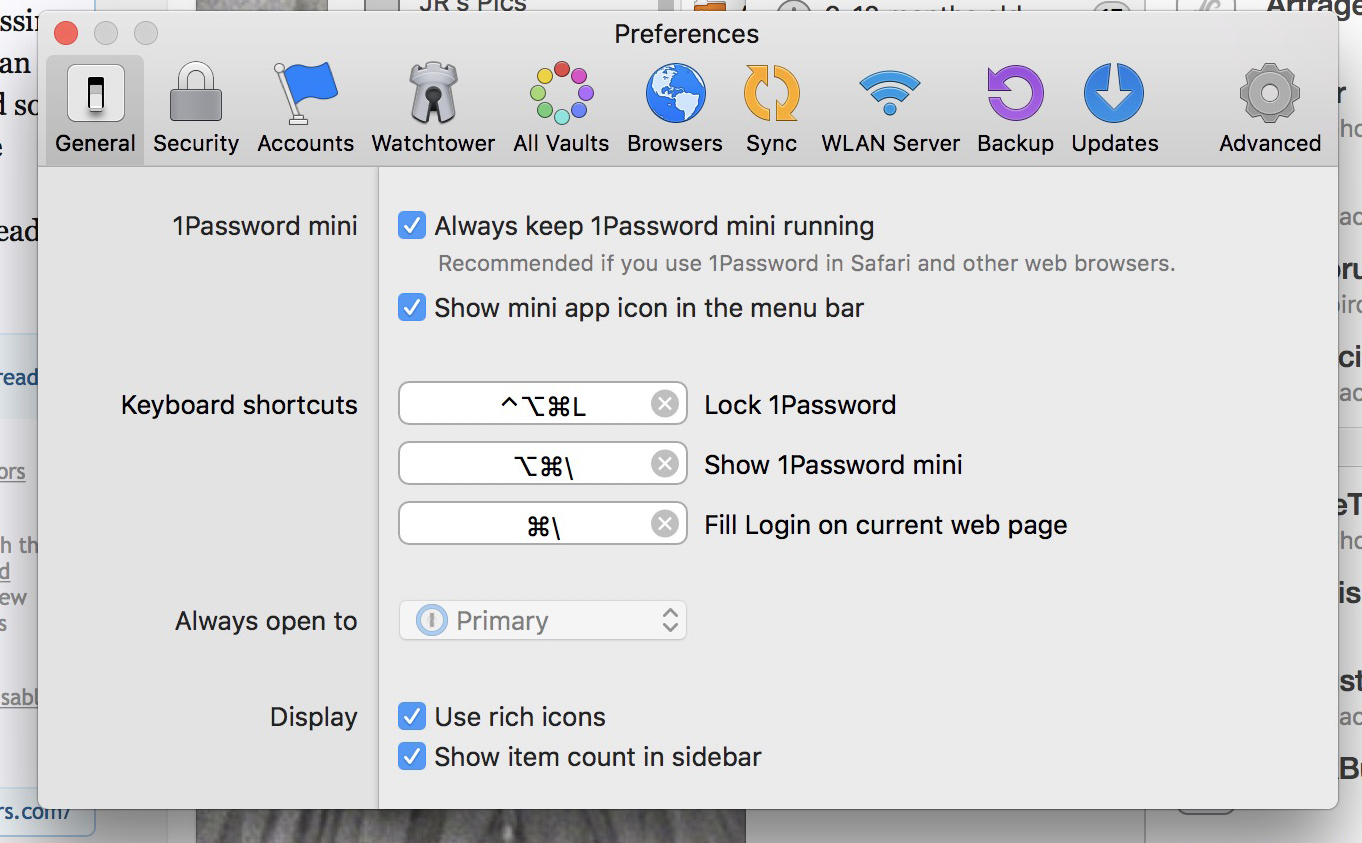Click the Show 1Password mini shortcut field
1362x843 pixels.
543,464
